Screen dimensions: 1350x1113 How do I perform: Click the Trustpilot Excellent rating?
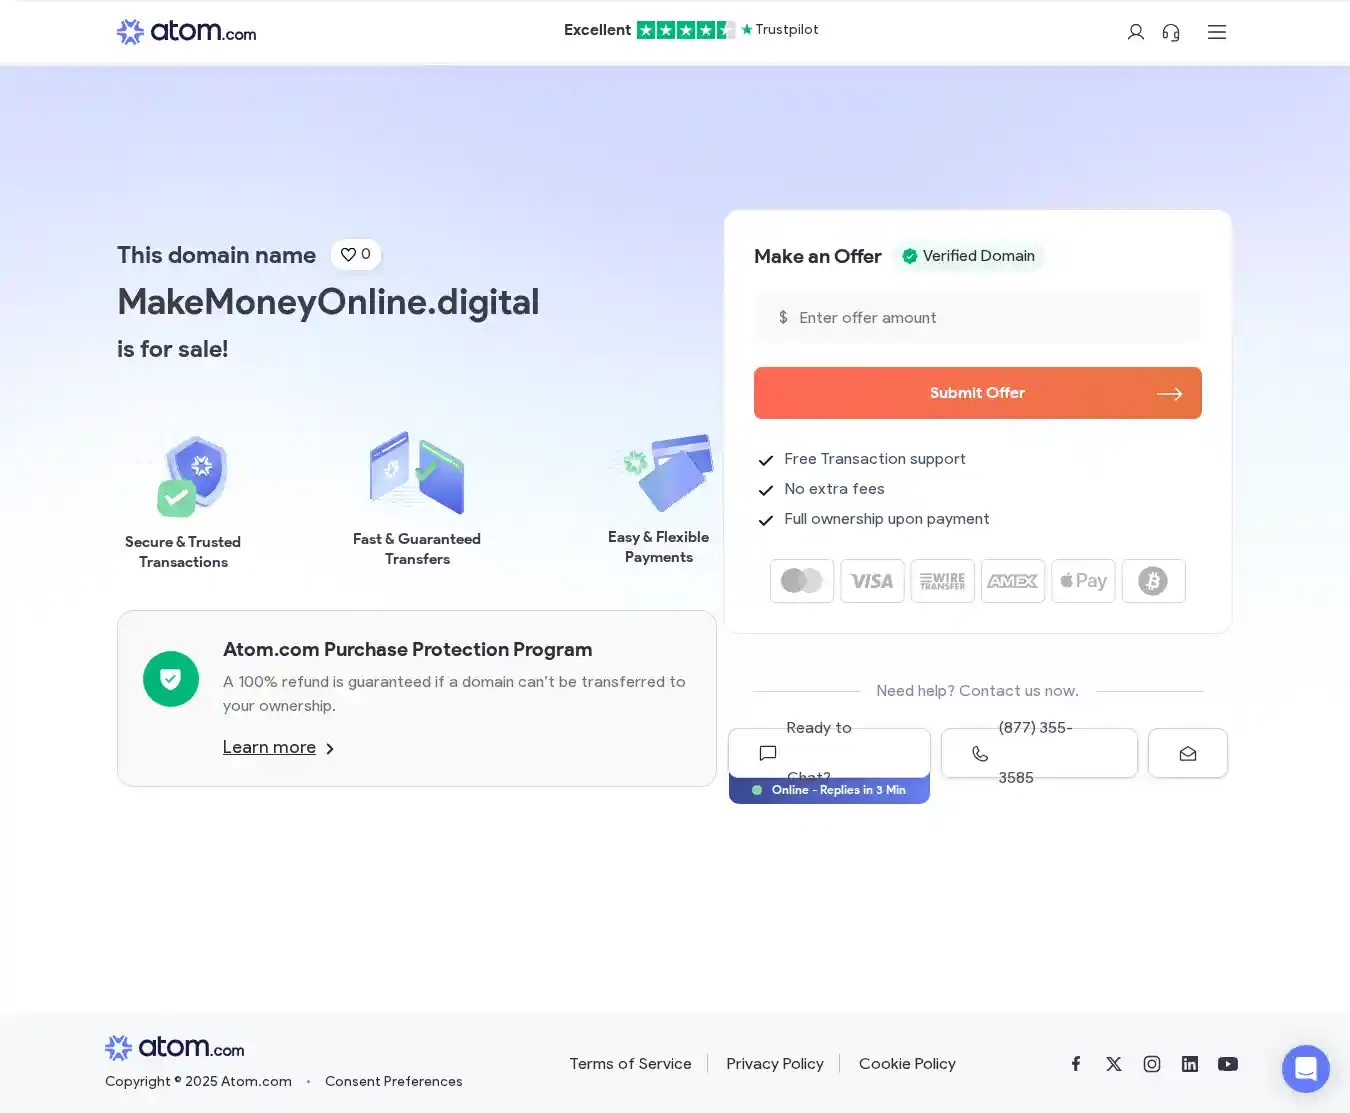[690, 30]
